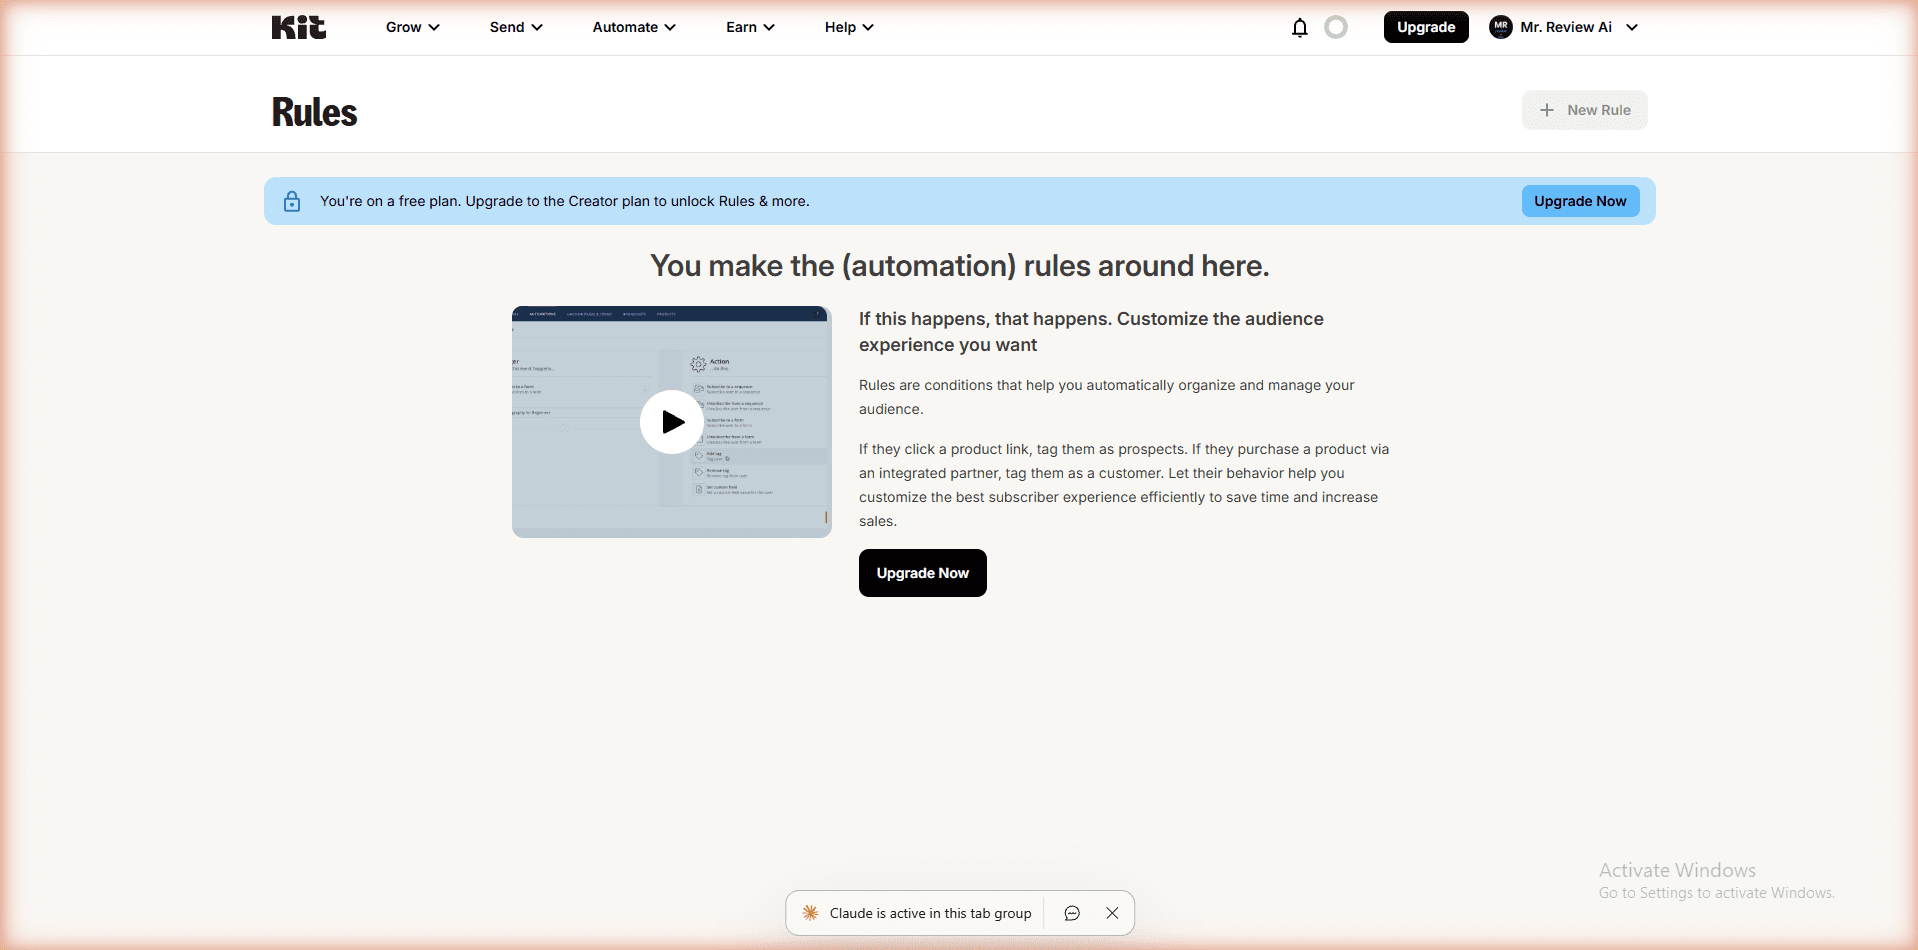
Task: Click the Kit logo
Action: [298, 27]
